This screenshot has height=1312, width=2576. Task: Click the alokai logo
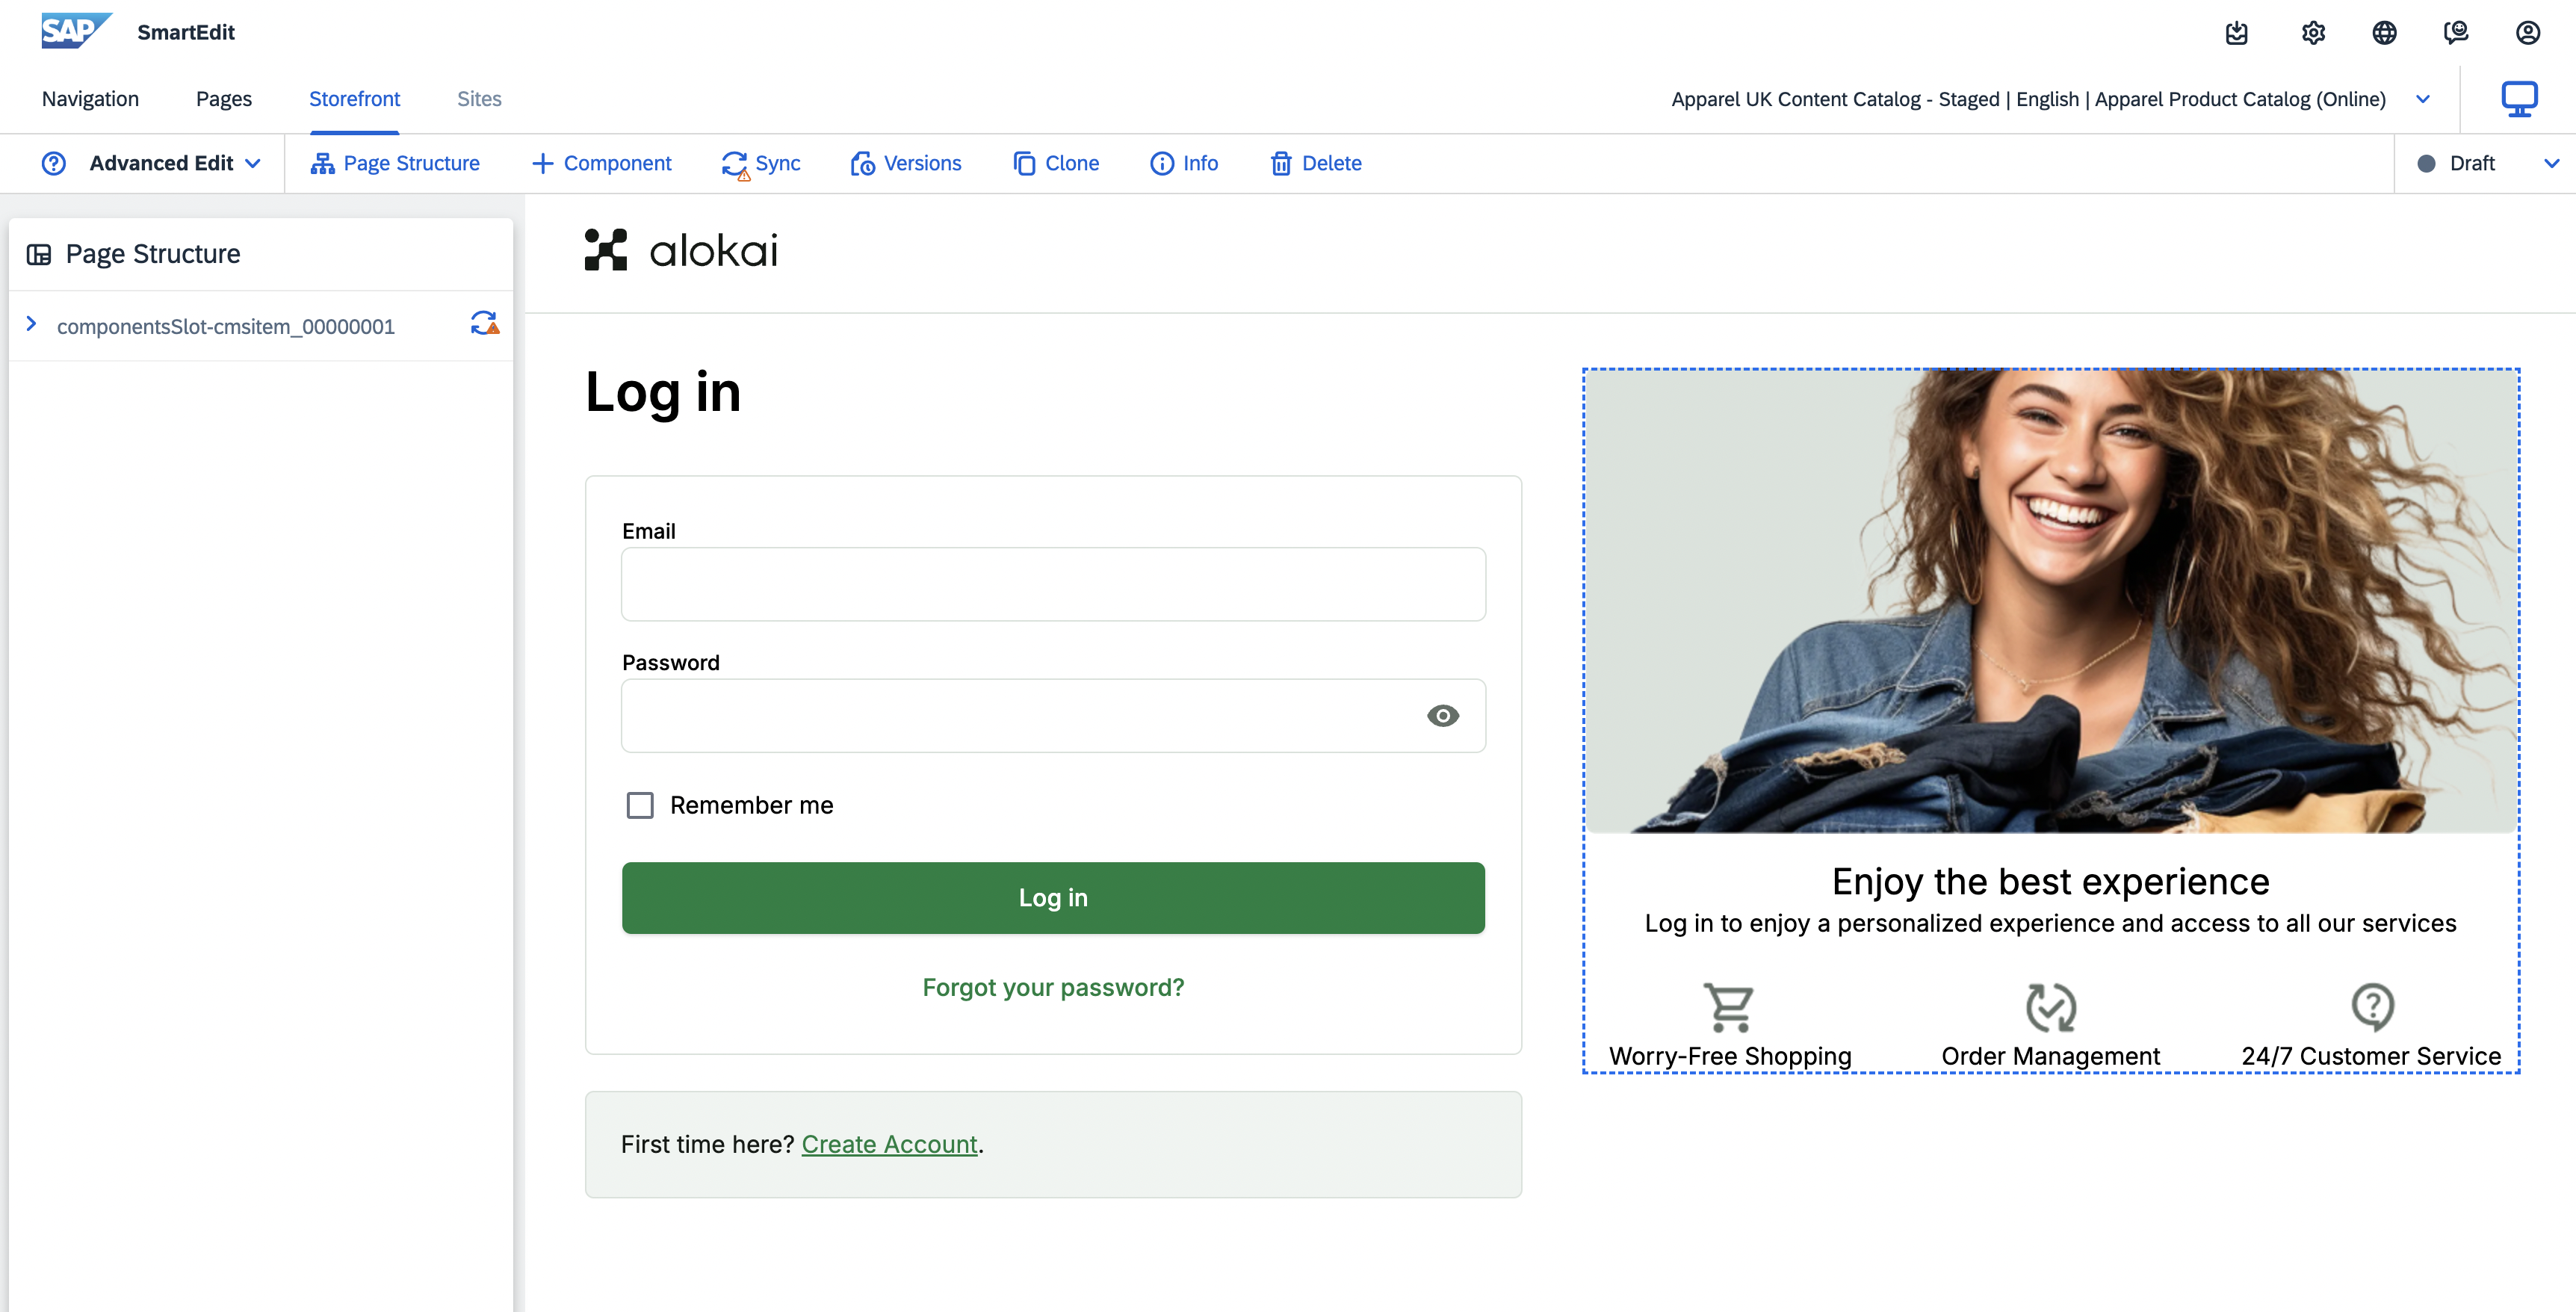pyautogui.click(x=681, y=250)
